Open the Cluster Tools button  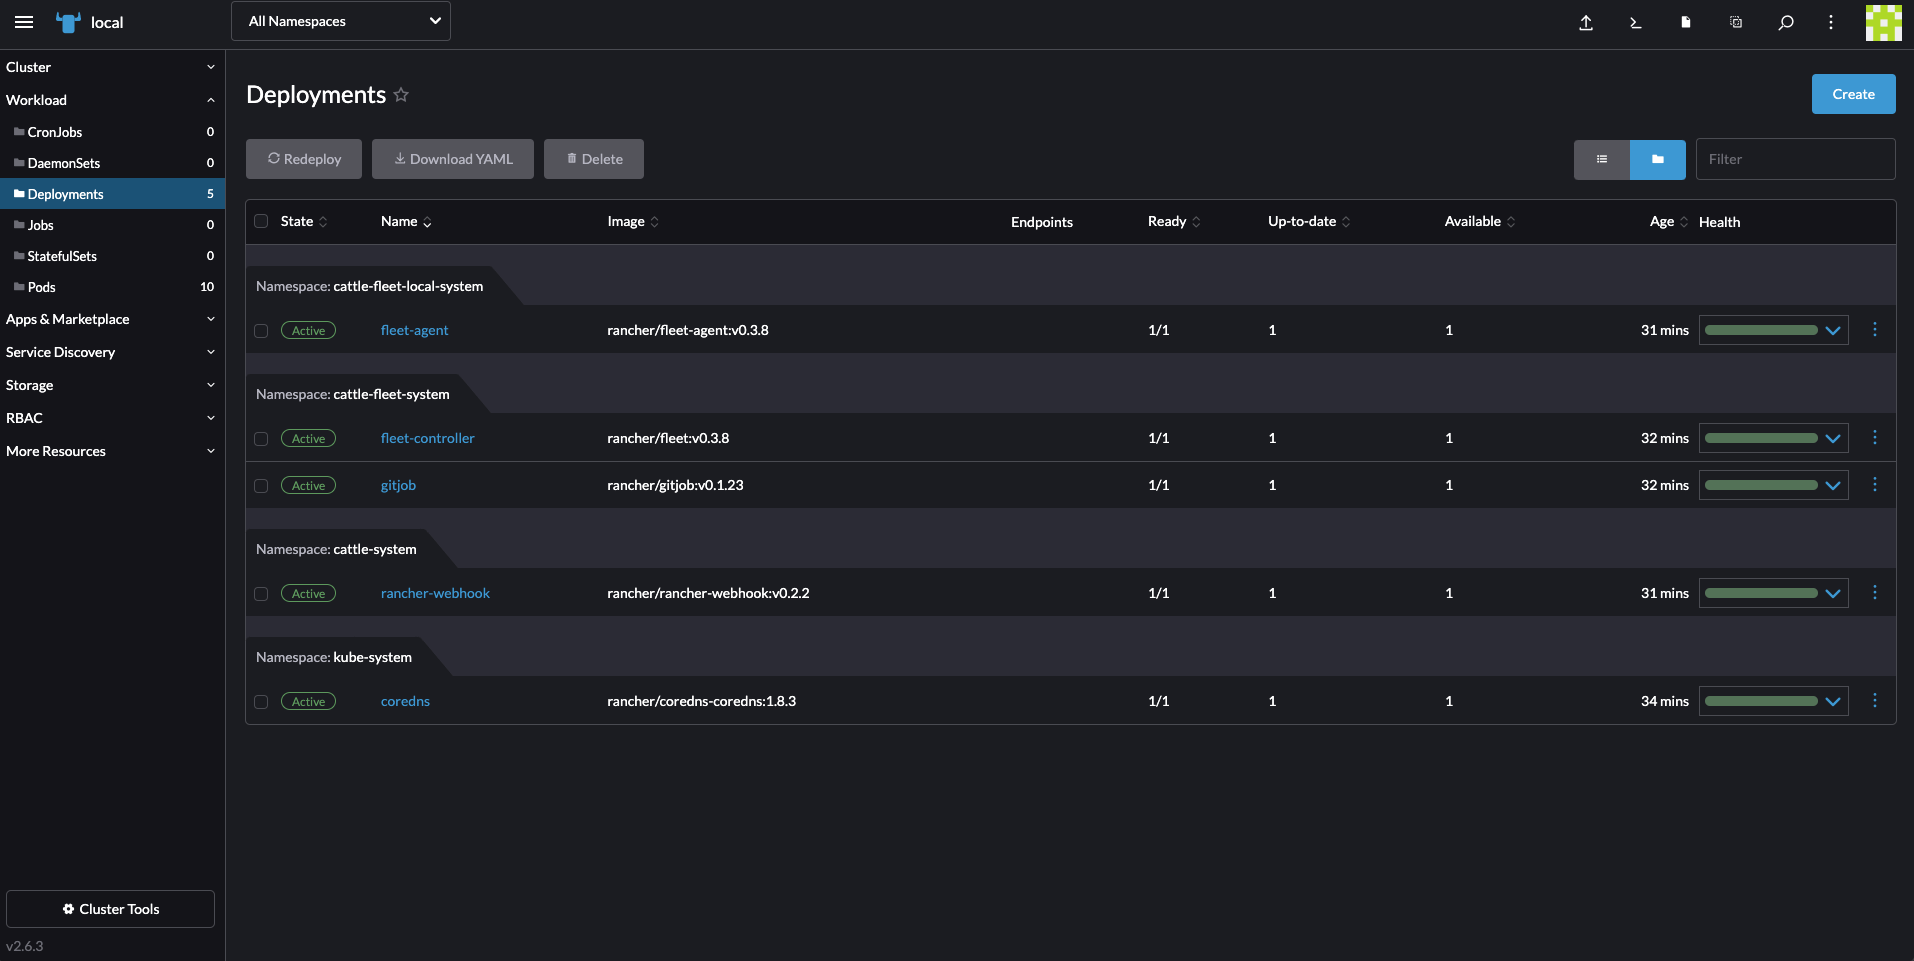click(x=110, y=909)
